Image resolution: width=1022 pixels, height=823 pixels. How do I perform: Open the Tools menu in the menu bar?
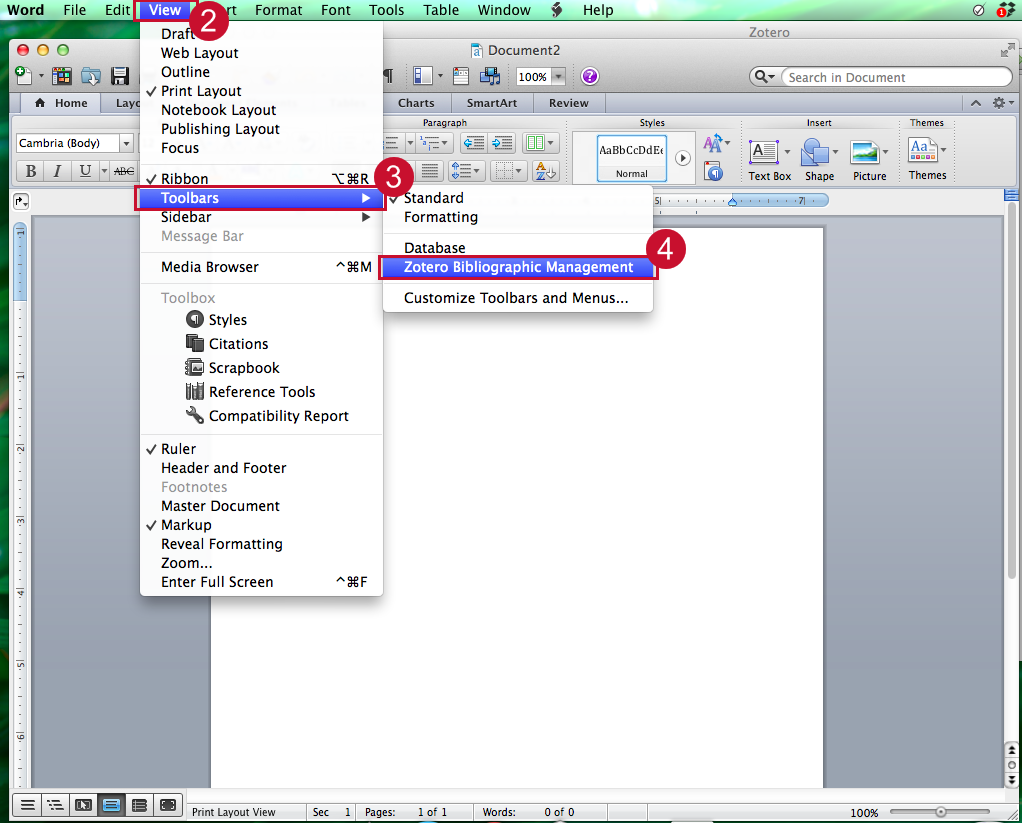coord(387,10)
